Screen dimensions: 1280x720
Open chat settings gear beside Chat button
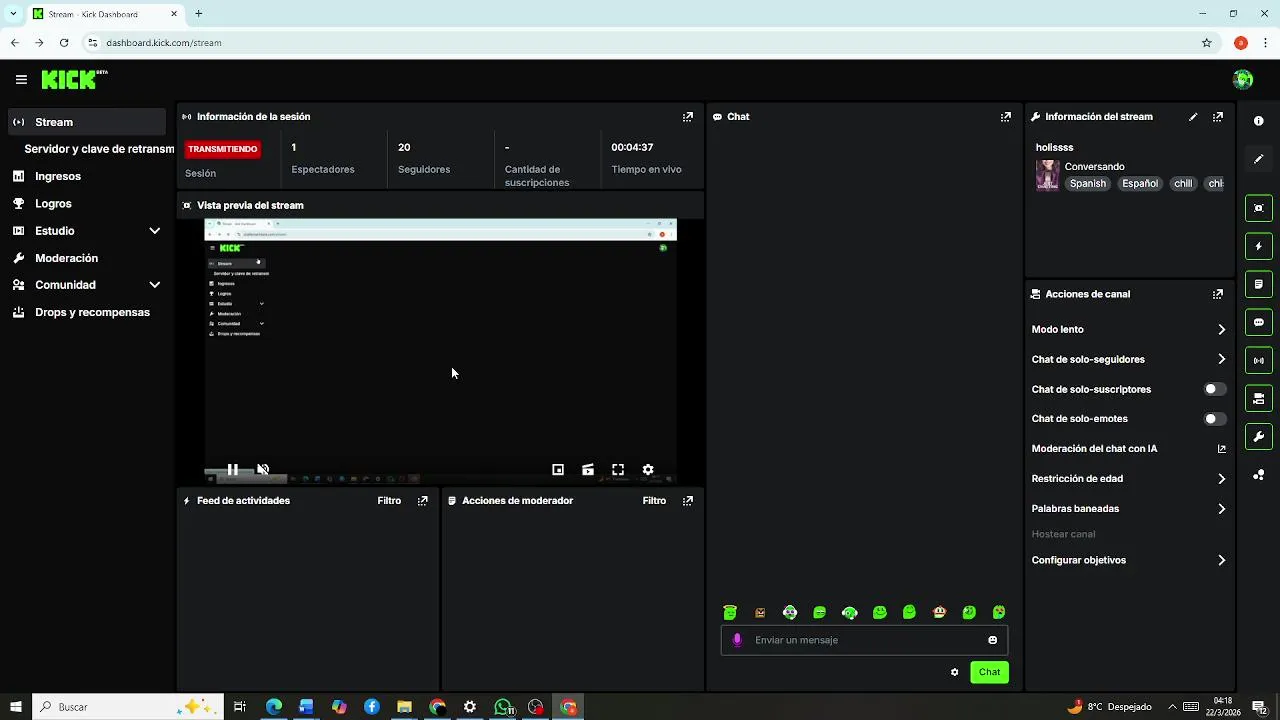click(955, 672)
